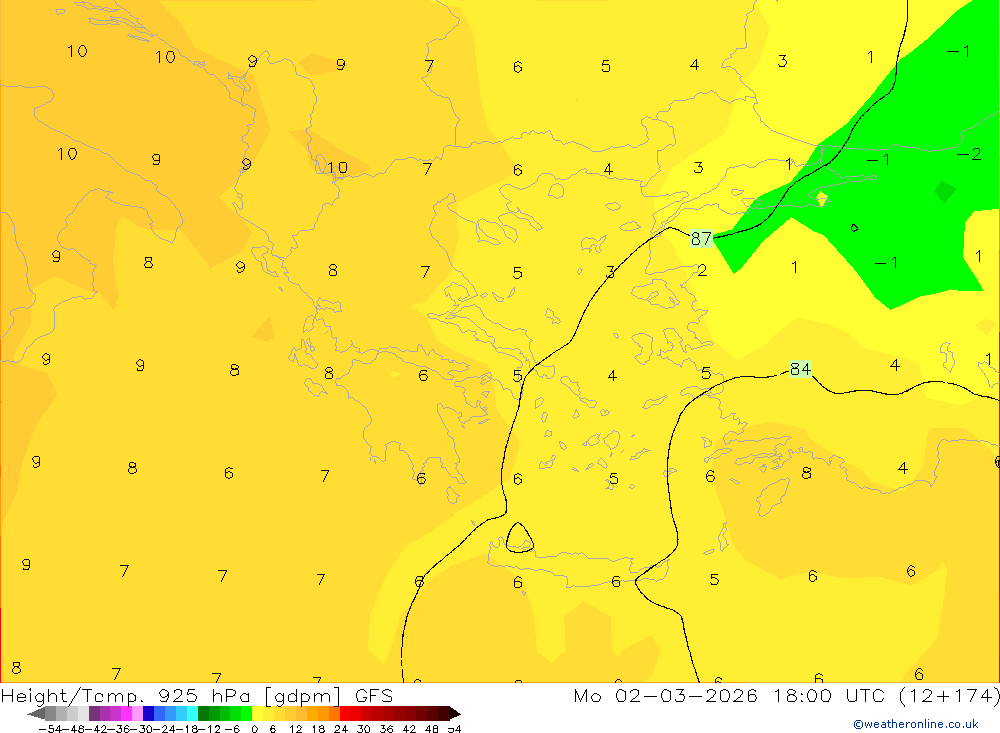
Task: Click the -6 legend scale label
Action: [232, 729]
